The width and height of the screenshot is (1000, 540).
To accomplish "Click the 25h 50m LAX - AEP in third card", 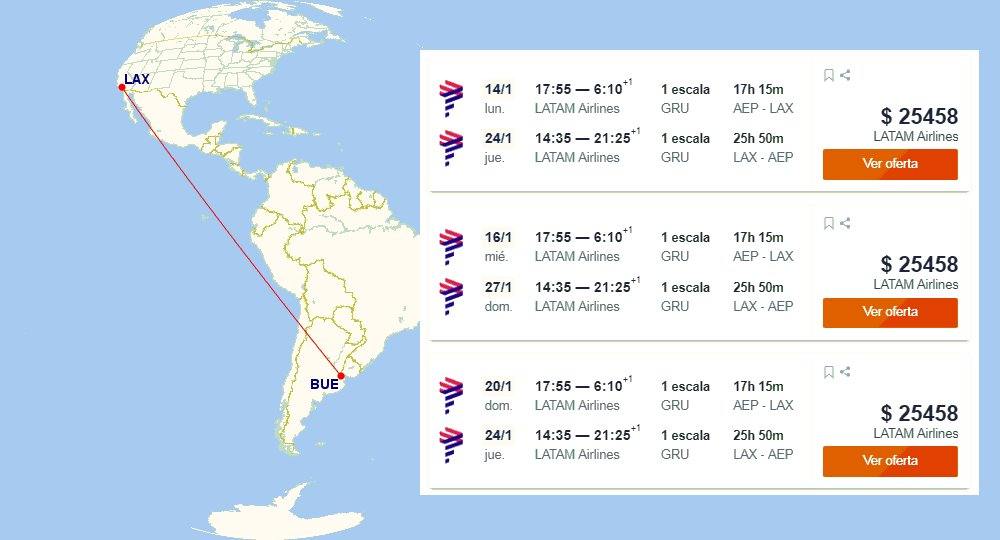I will point(763,444).
